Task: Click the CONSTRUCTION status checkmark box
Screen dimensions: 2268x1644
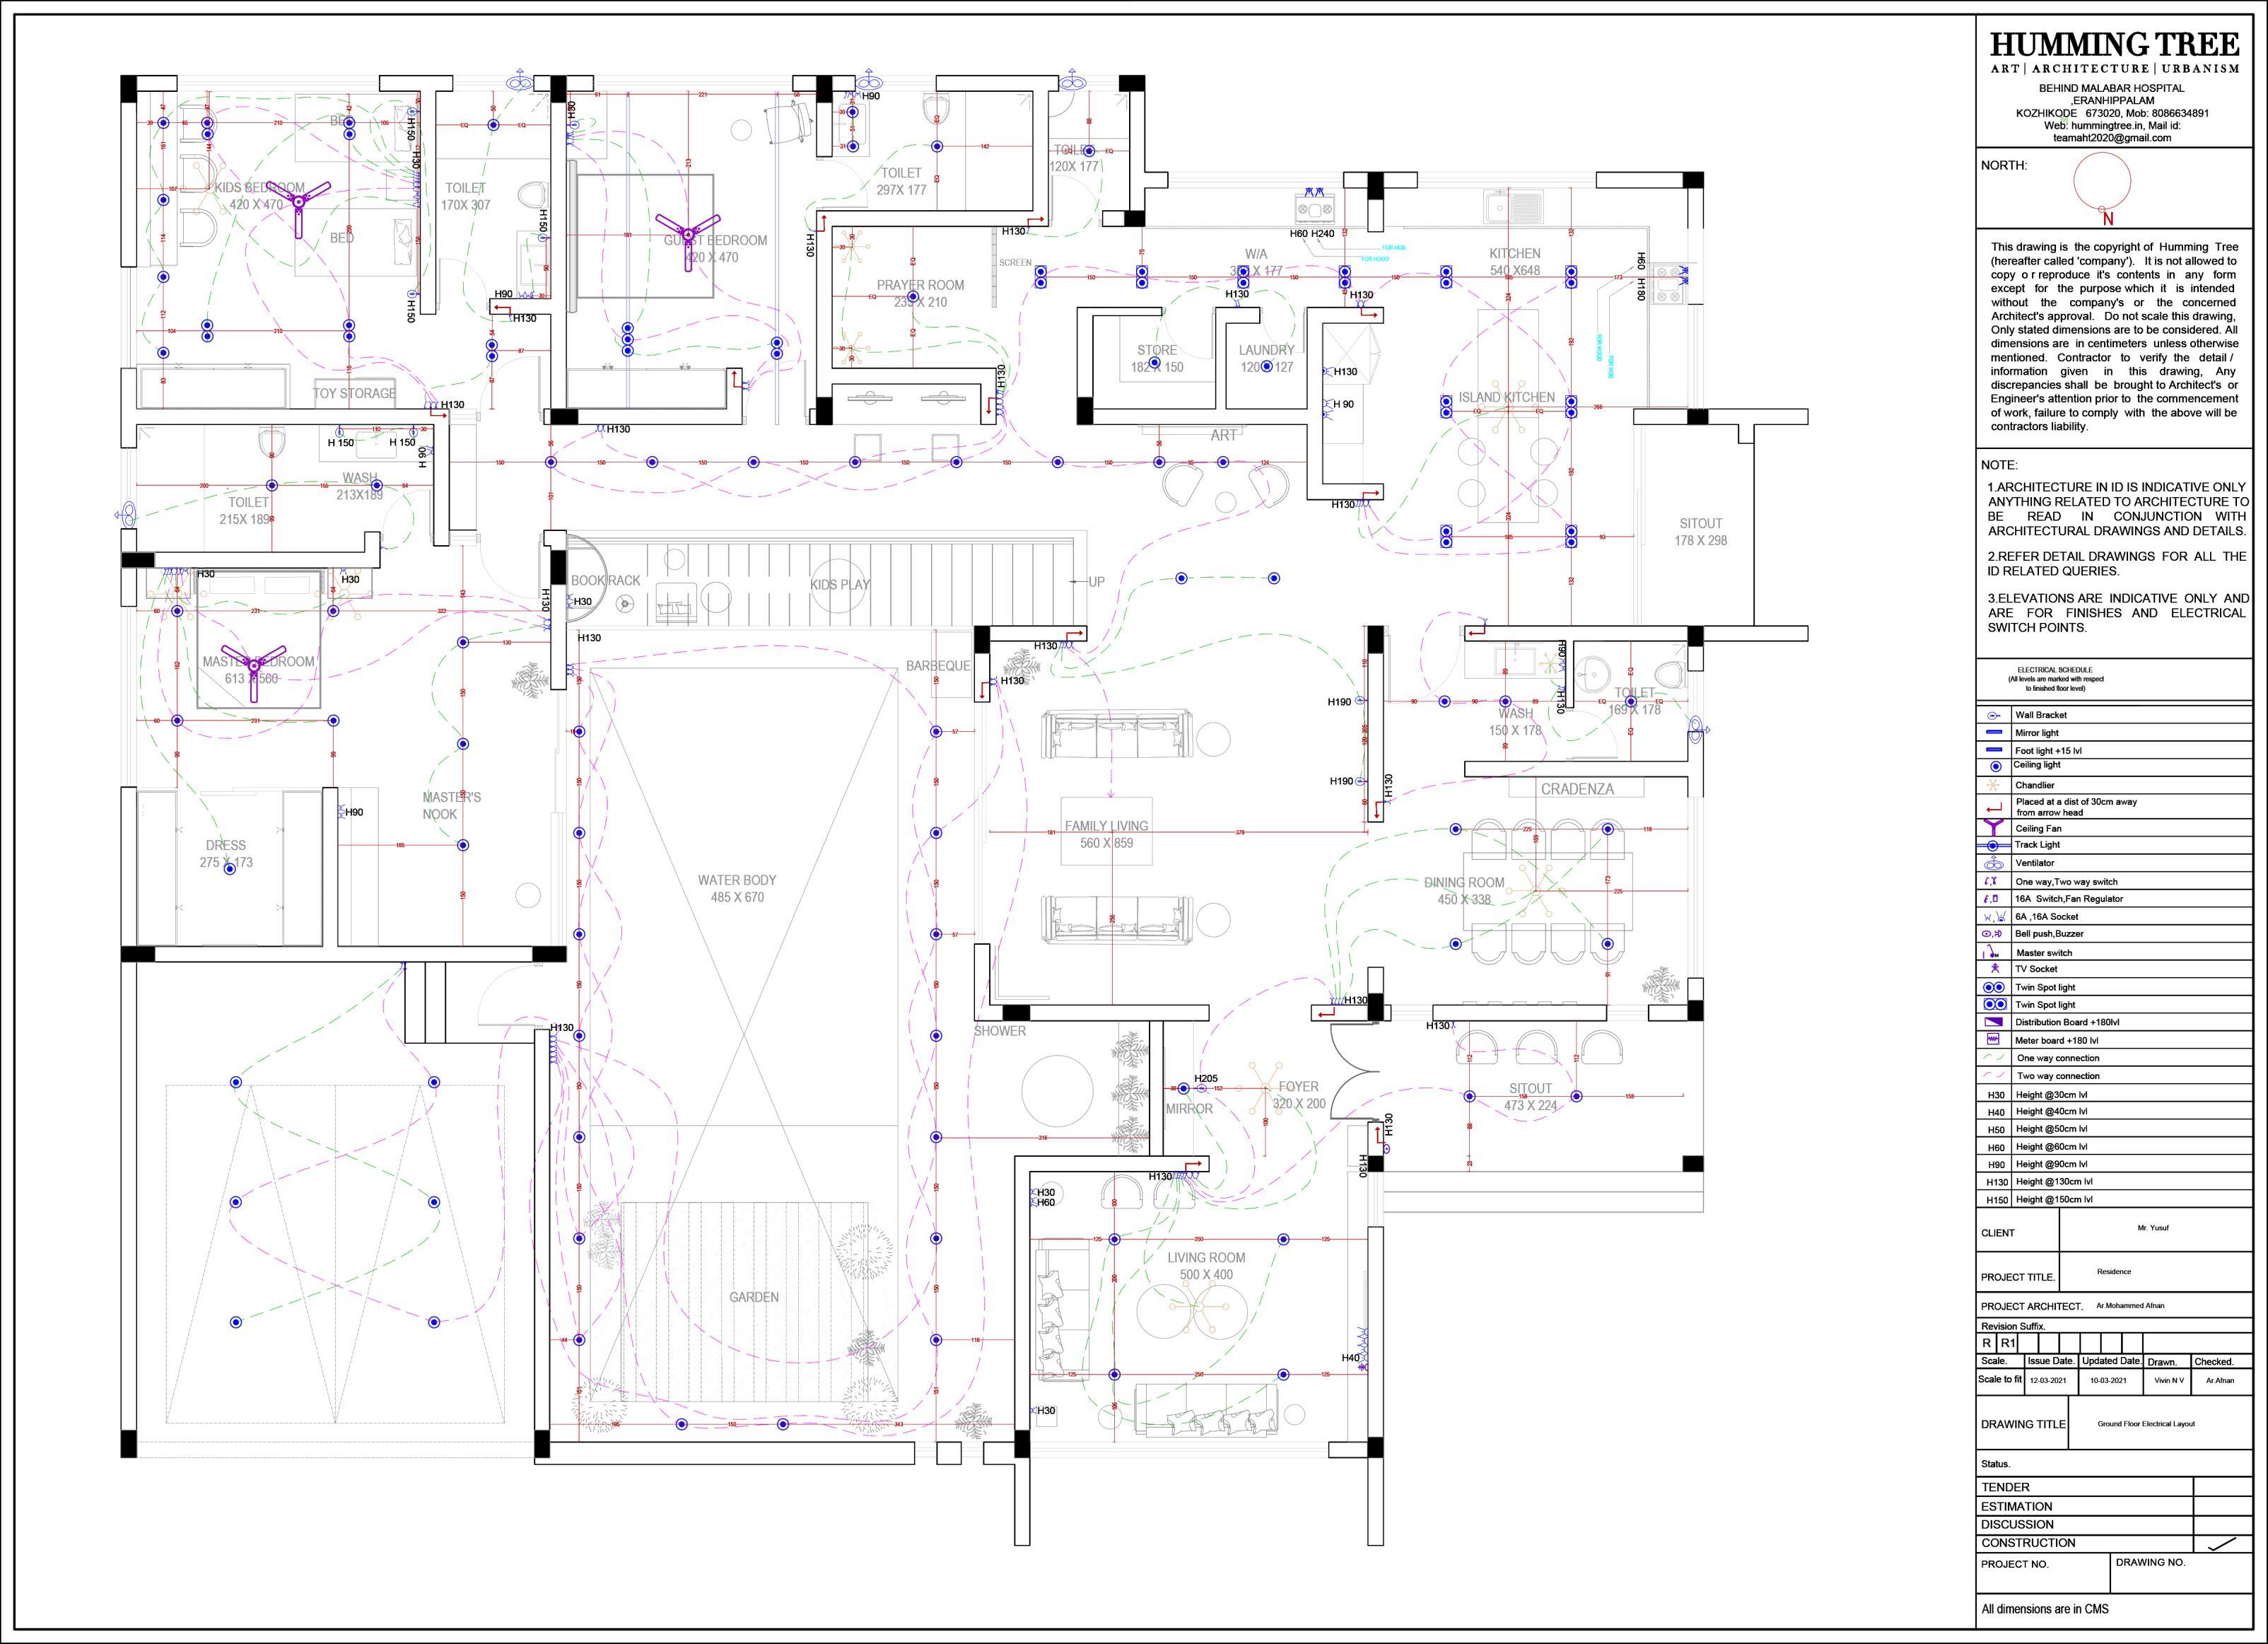Action: pos(2222,1543)
